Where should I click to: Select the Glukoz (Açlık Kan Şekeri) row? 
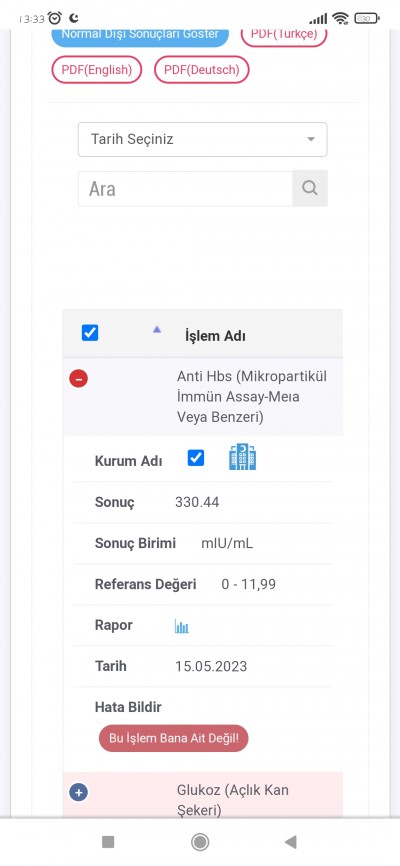203,795
